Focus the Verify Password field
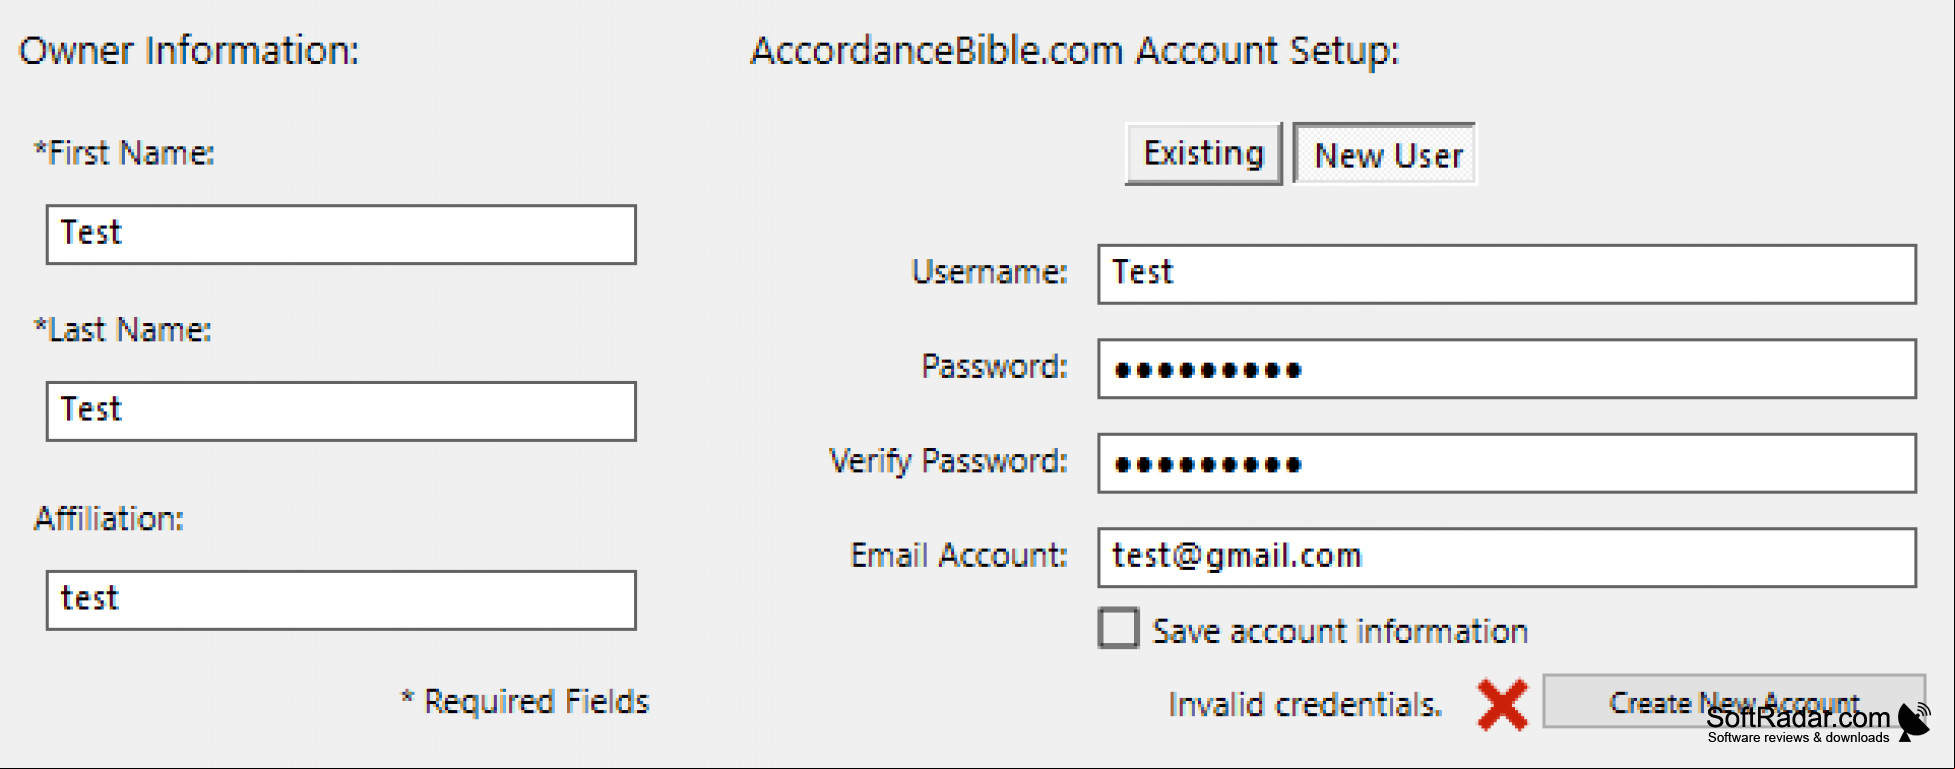 [x=1507, y=463]
